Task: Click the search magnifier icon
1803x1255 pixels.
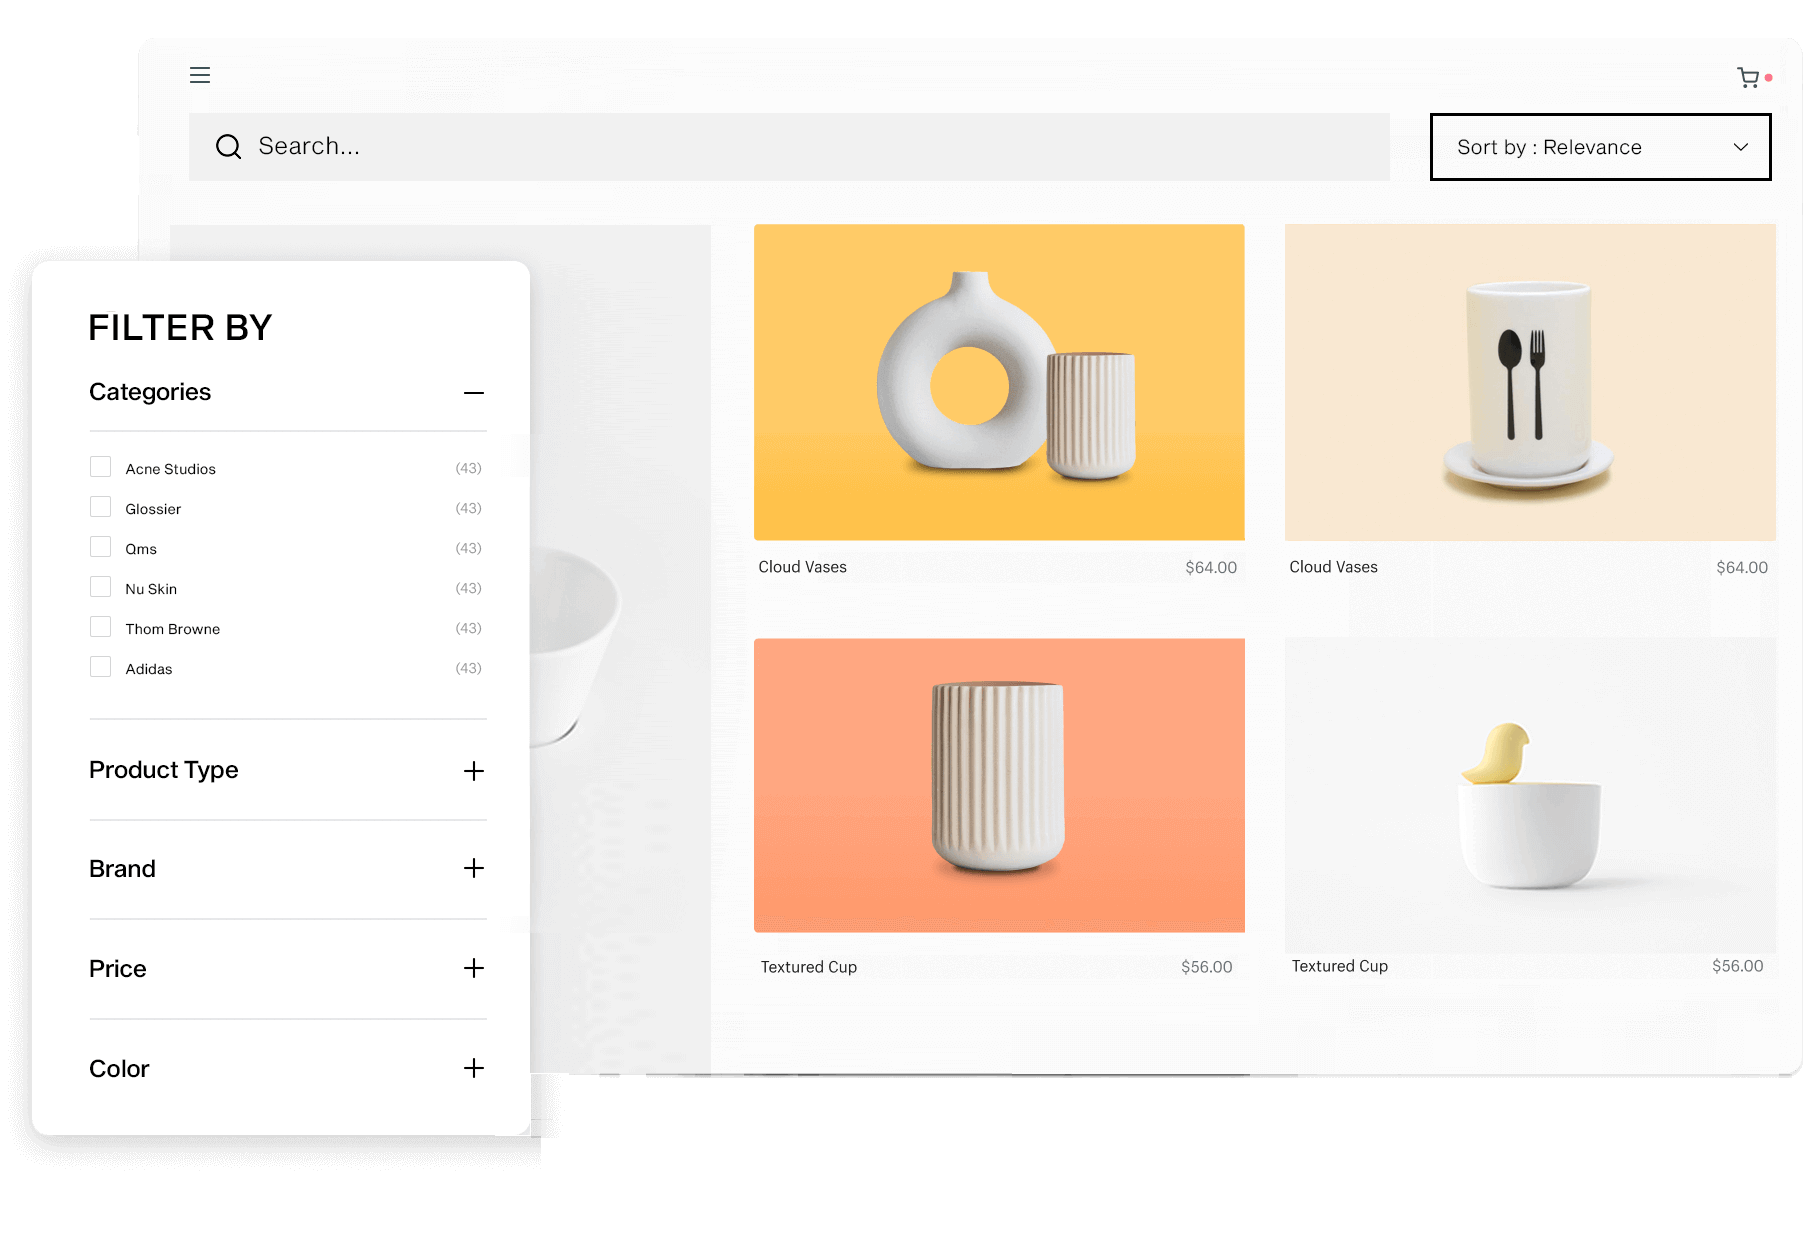Action: coord(228,146)
